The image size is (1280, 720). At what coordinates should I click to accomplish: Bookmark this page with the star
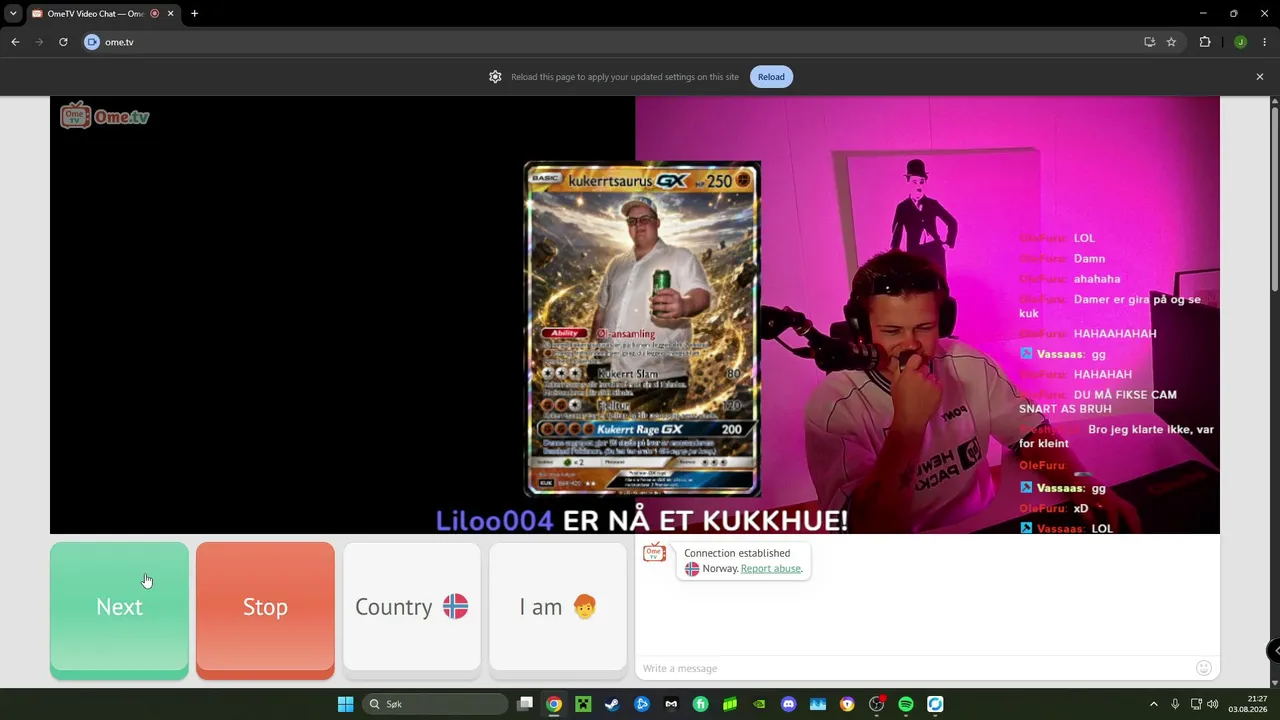[1171, 42]
